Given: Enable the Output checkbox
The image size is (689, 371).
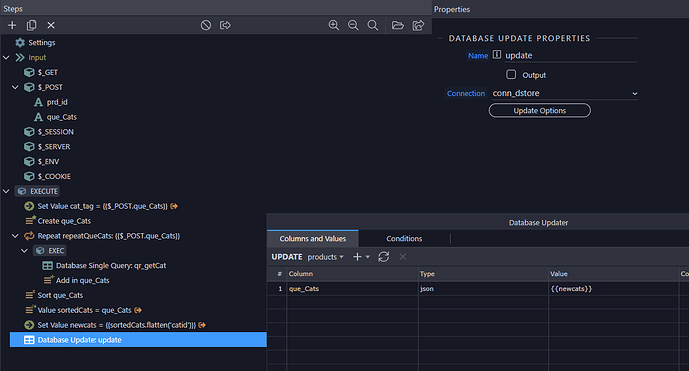Looking at the screenshot, I should coord(511,74).
